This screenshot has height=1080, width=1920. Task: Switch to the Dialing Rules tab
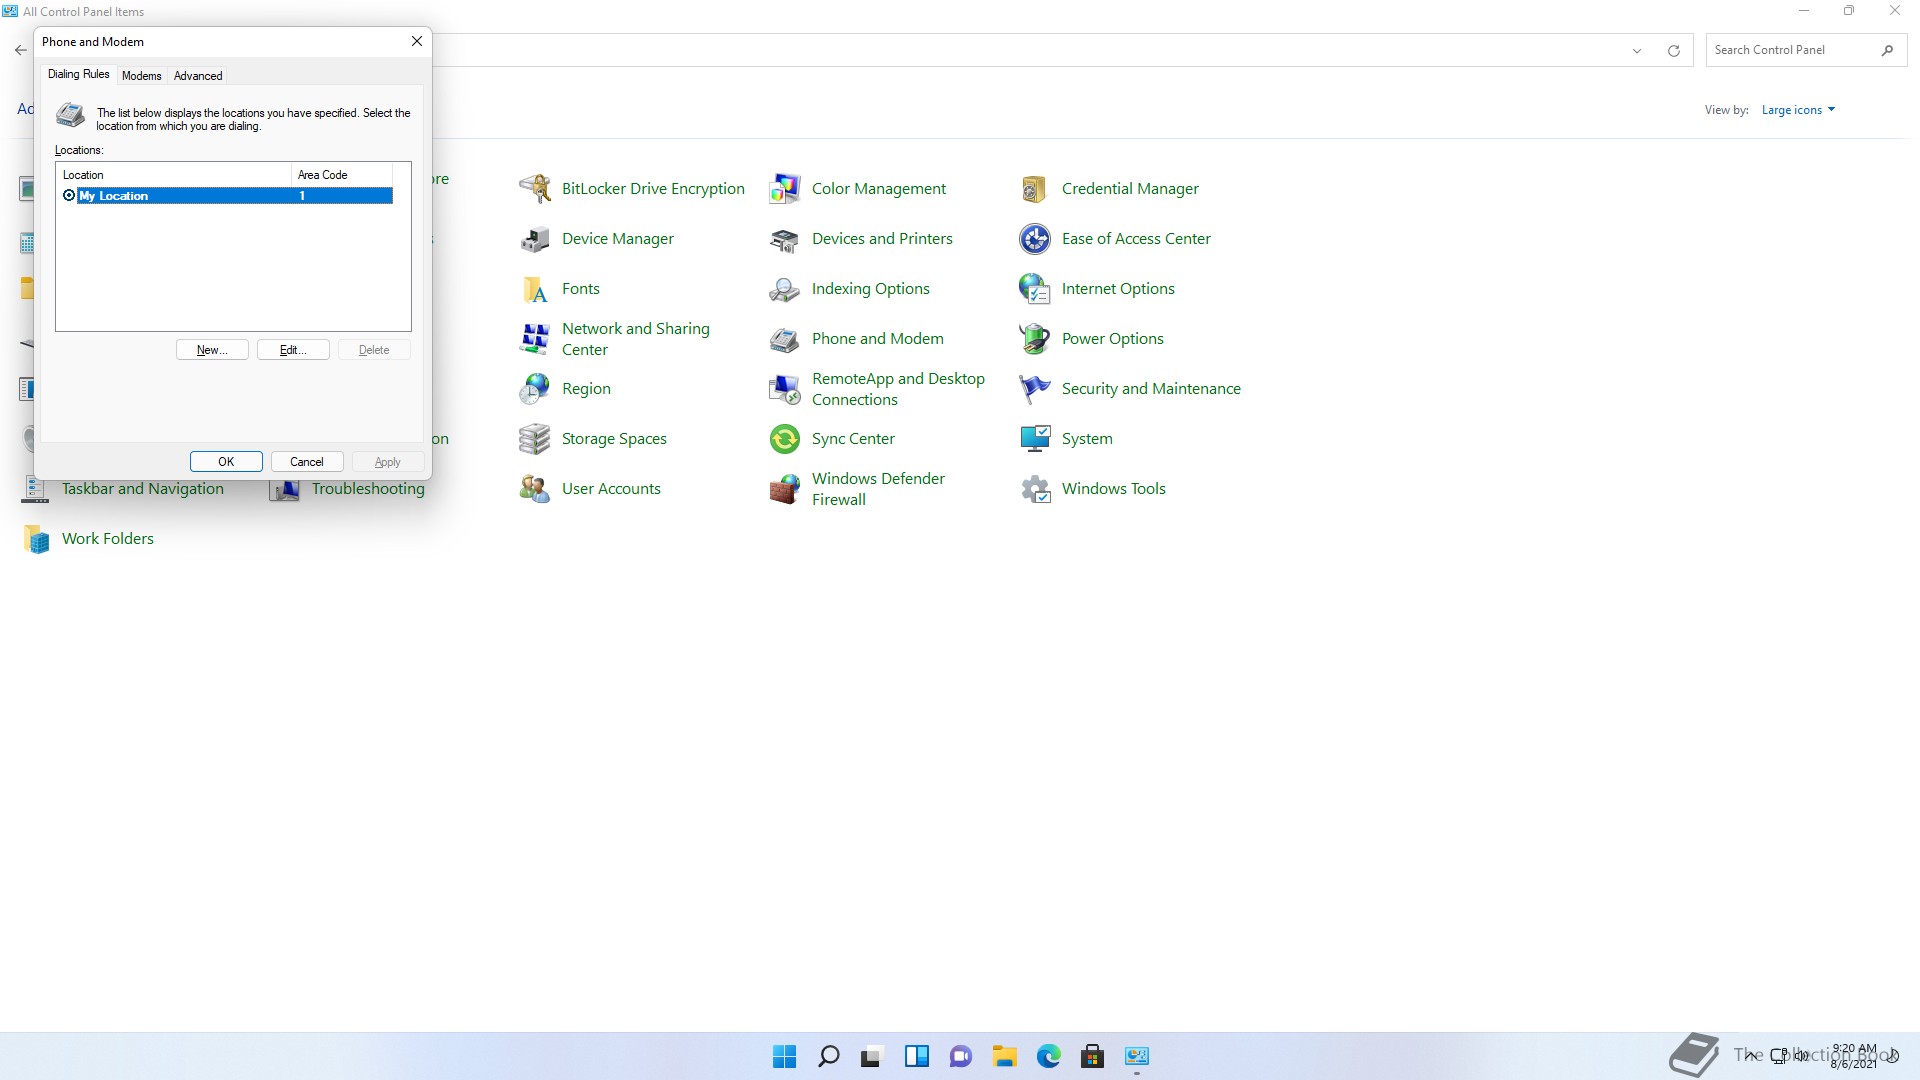(79, 74)
